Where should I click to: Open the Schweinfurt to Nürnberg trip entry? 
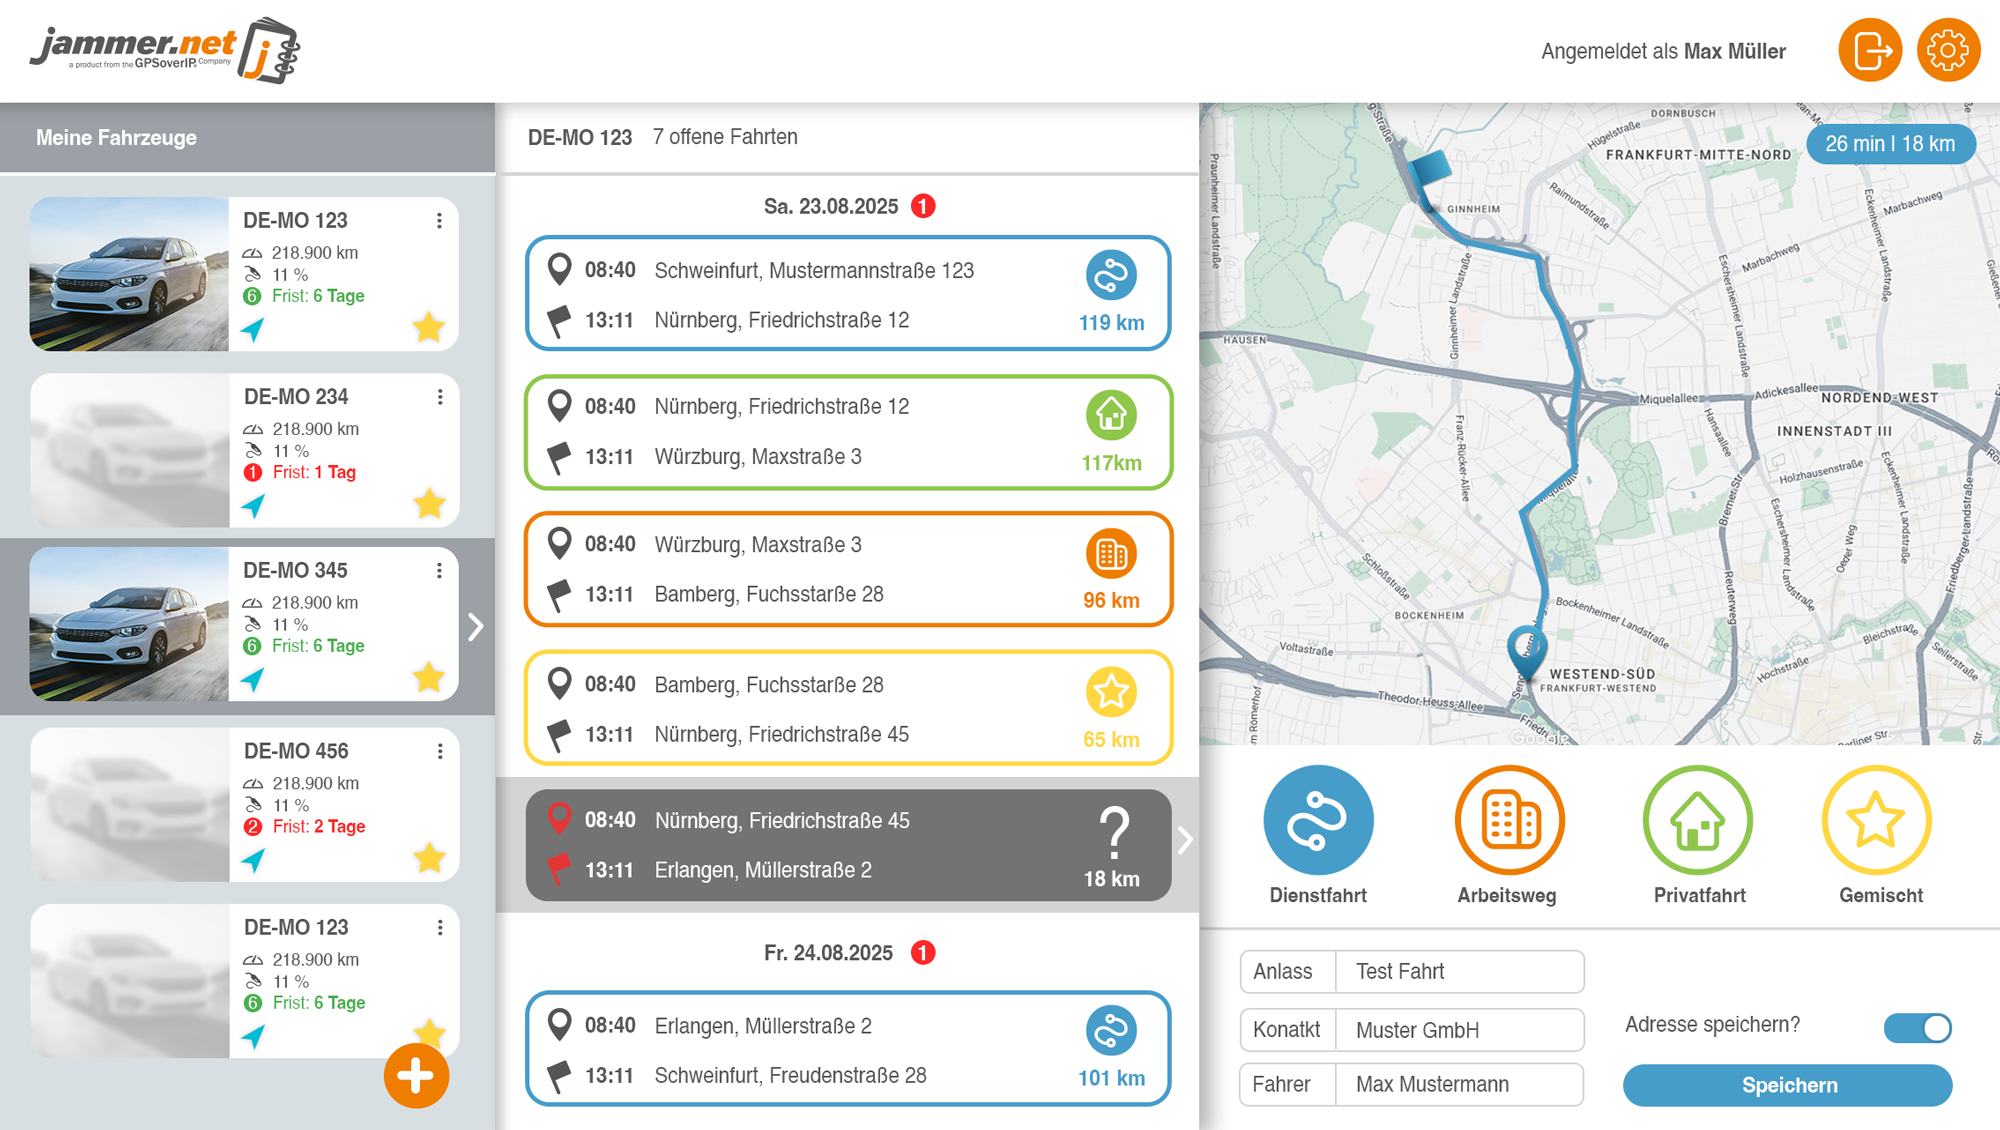(847, 294)
